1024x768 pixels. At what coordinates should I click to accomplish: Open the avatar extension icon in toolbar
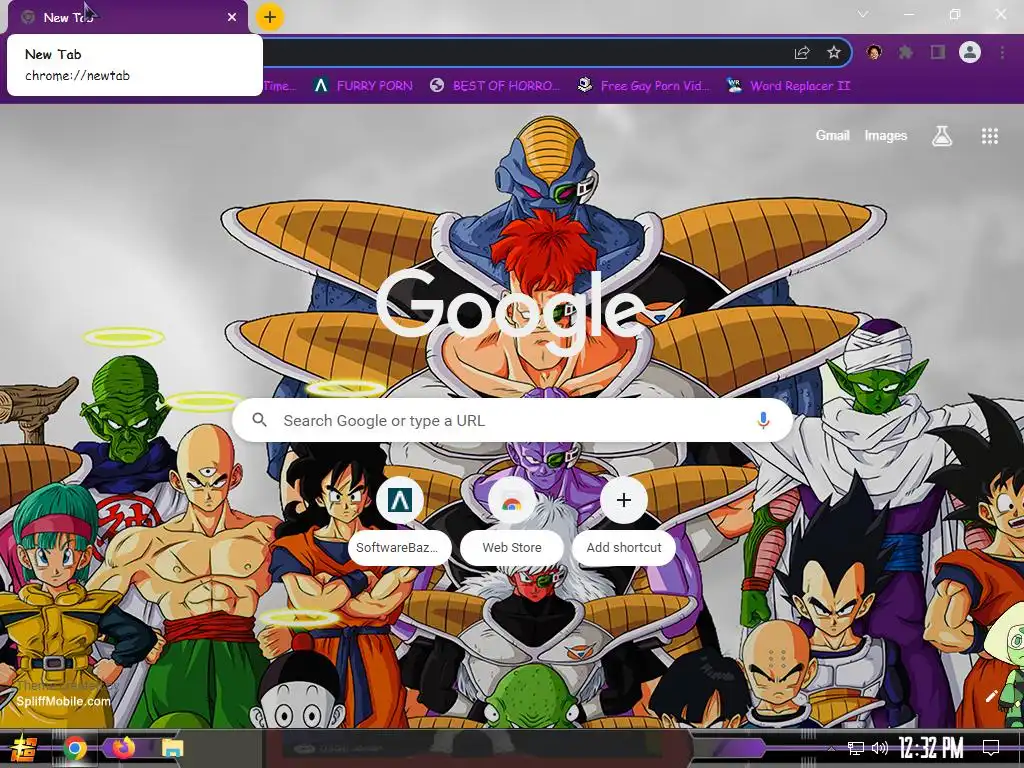(x=874, y=52)
